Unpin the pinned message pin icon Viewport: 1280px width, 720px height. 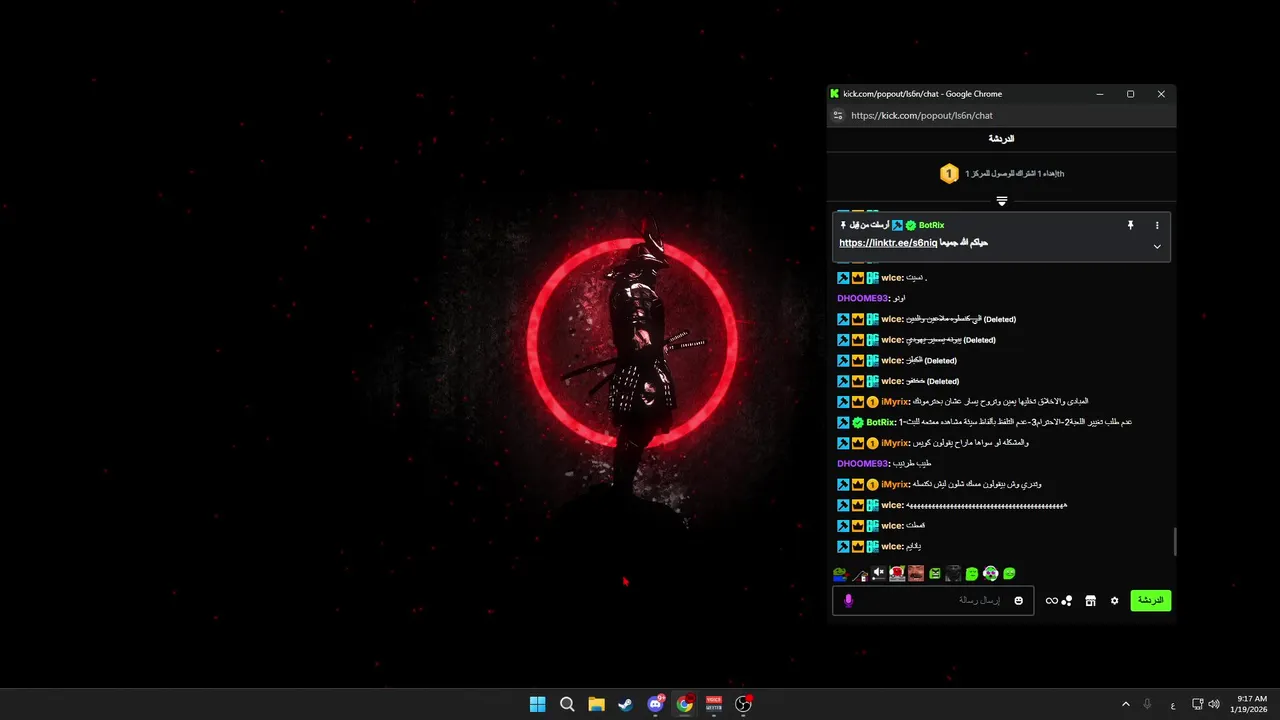pyautogui.click(x=1131, y=226)
